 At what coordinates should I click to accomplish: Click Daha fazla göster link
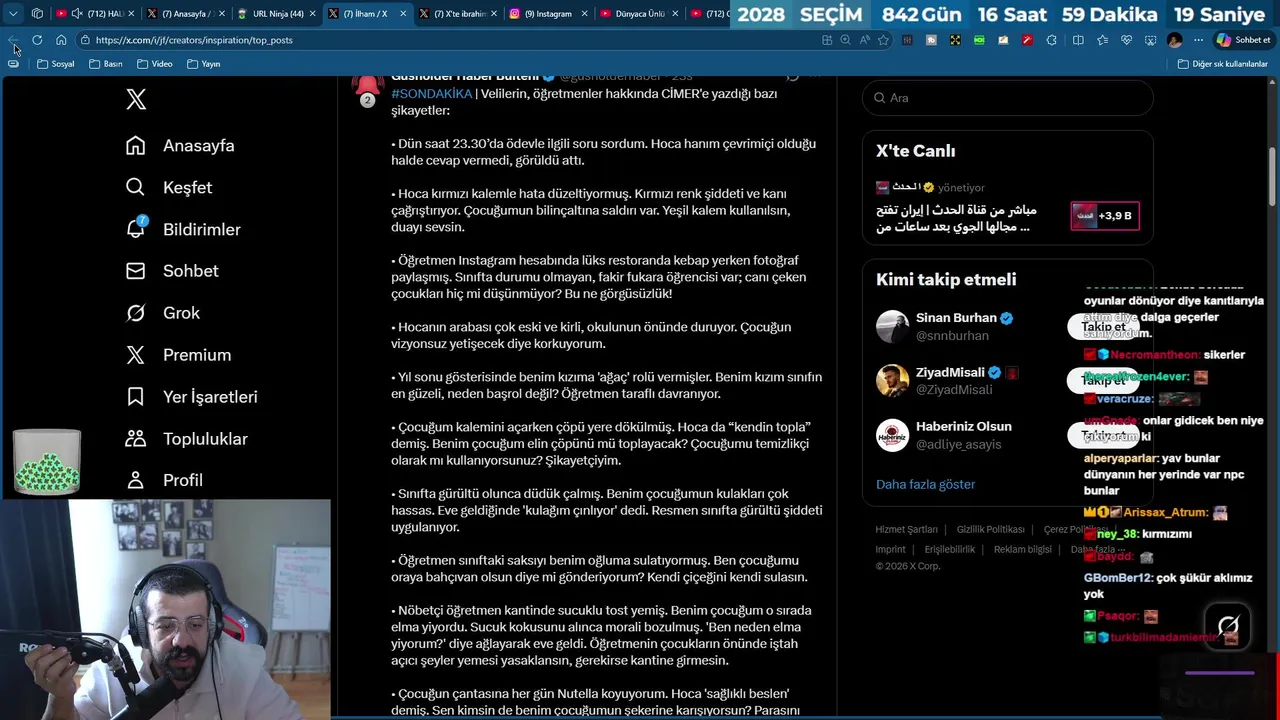(925, 484)
